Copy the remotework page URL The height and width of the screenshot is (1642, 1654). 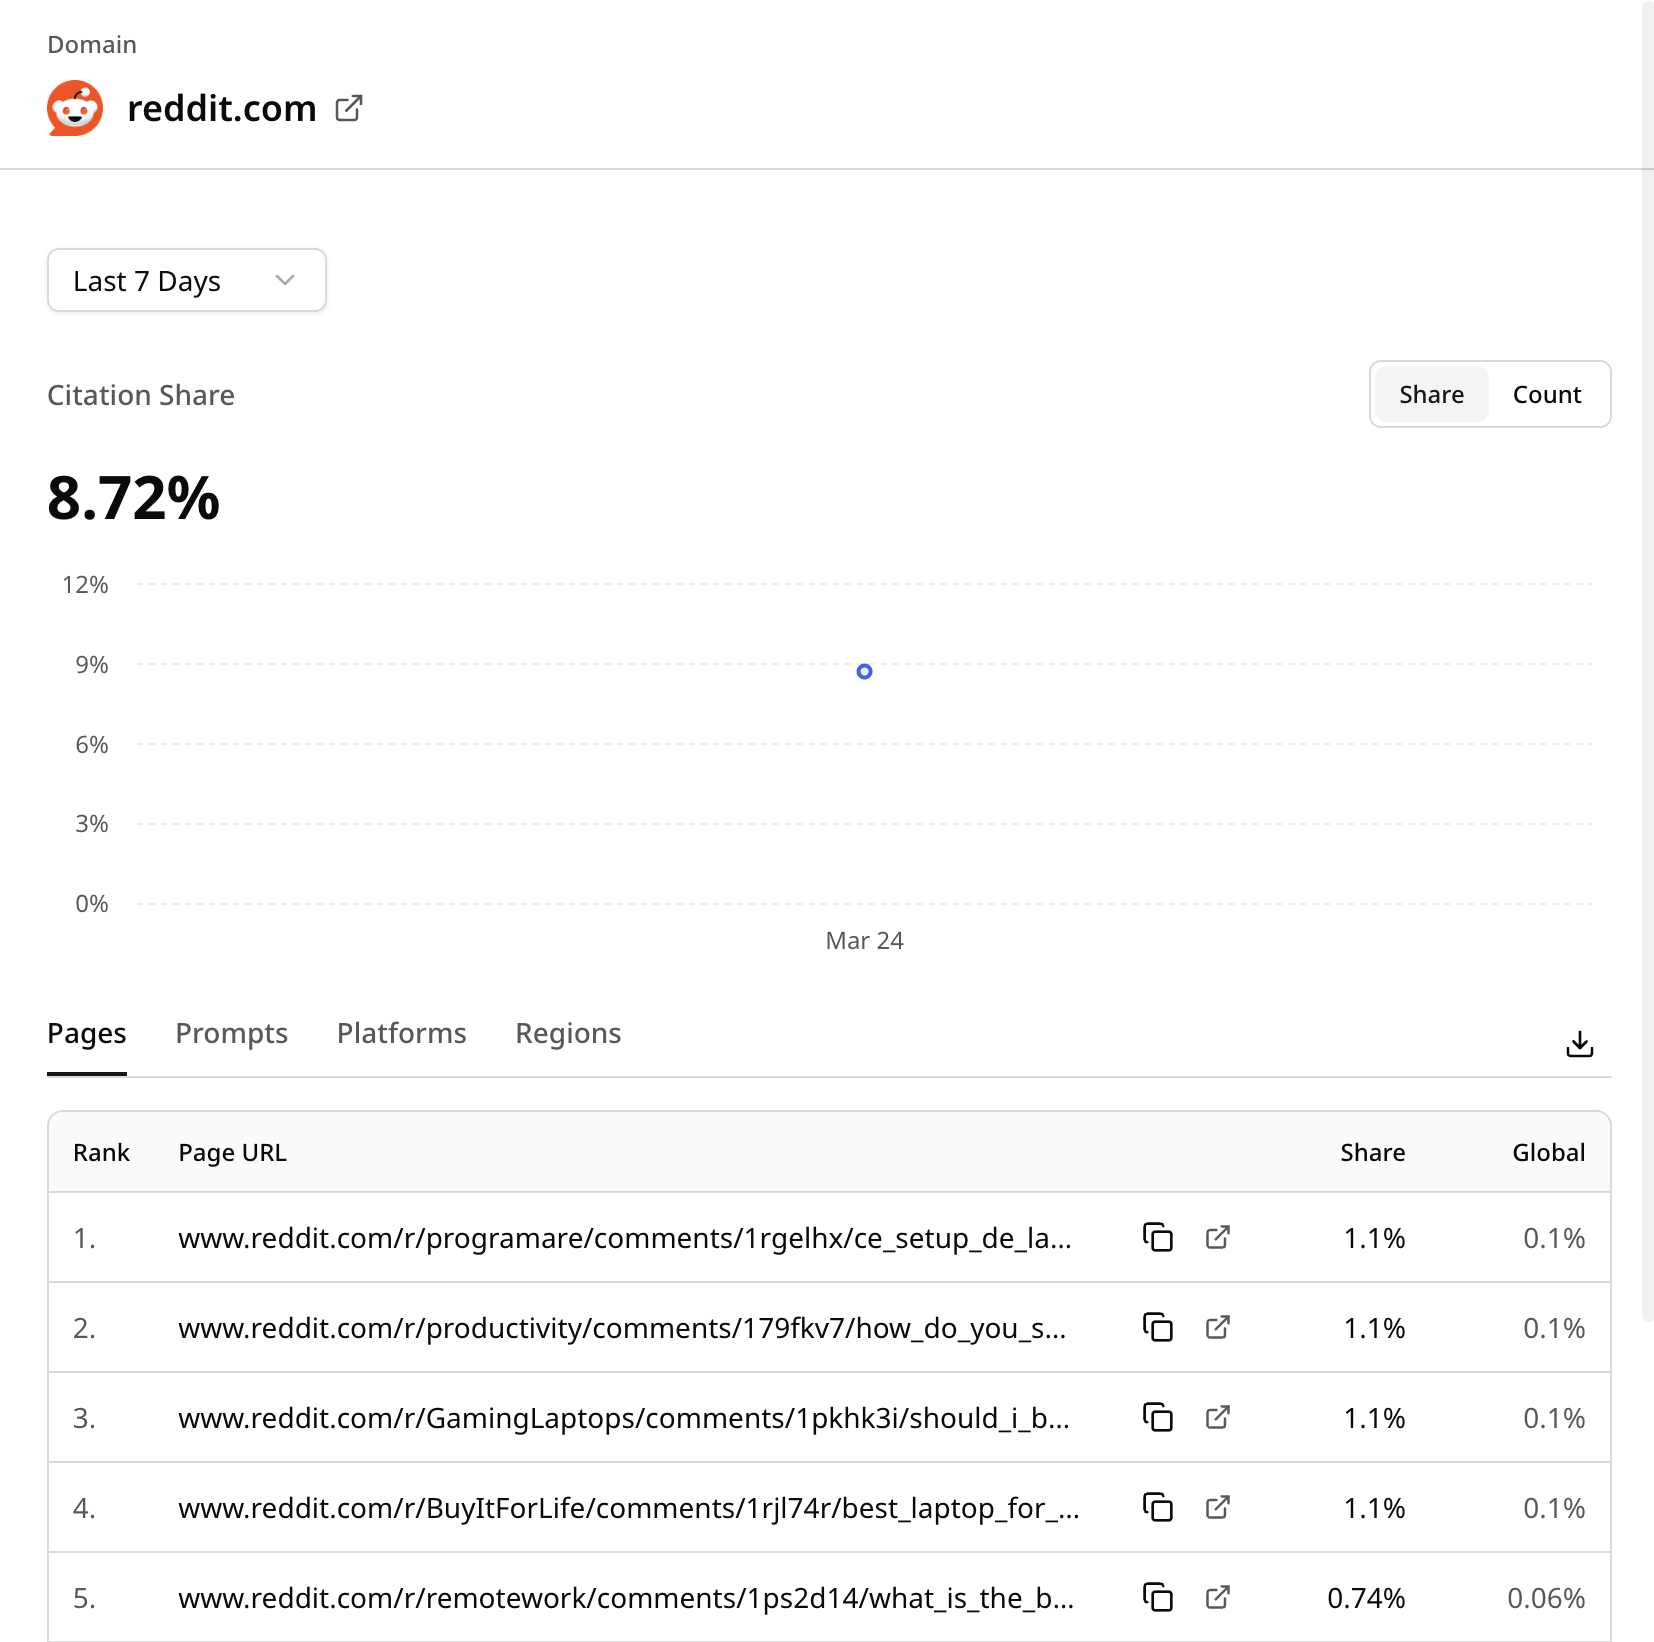[1158, 1597]
